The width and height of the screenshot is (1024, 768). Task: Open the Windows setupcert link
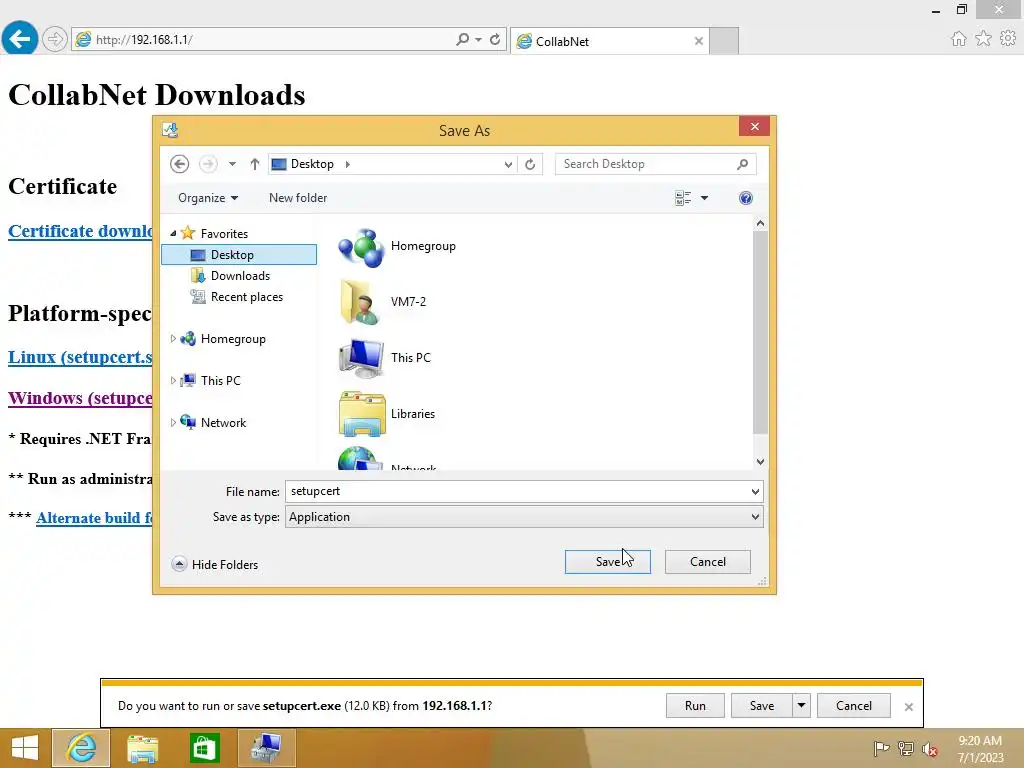coord(80,398)
